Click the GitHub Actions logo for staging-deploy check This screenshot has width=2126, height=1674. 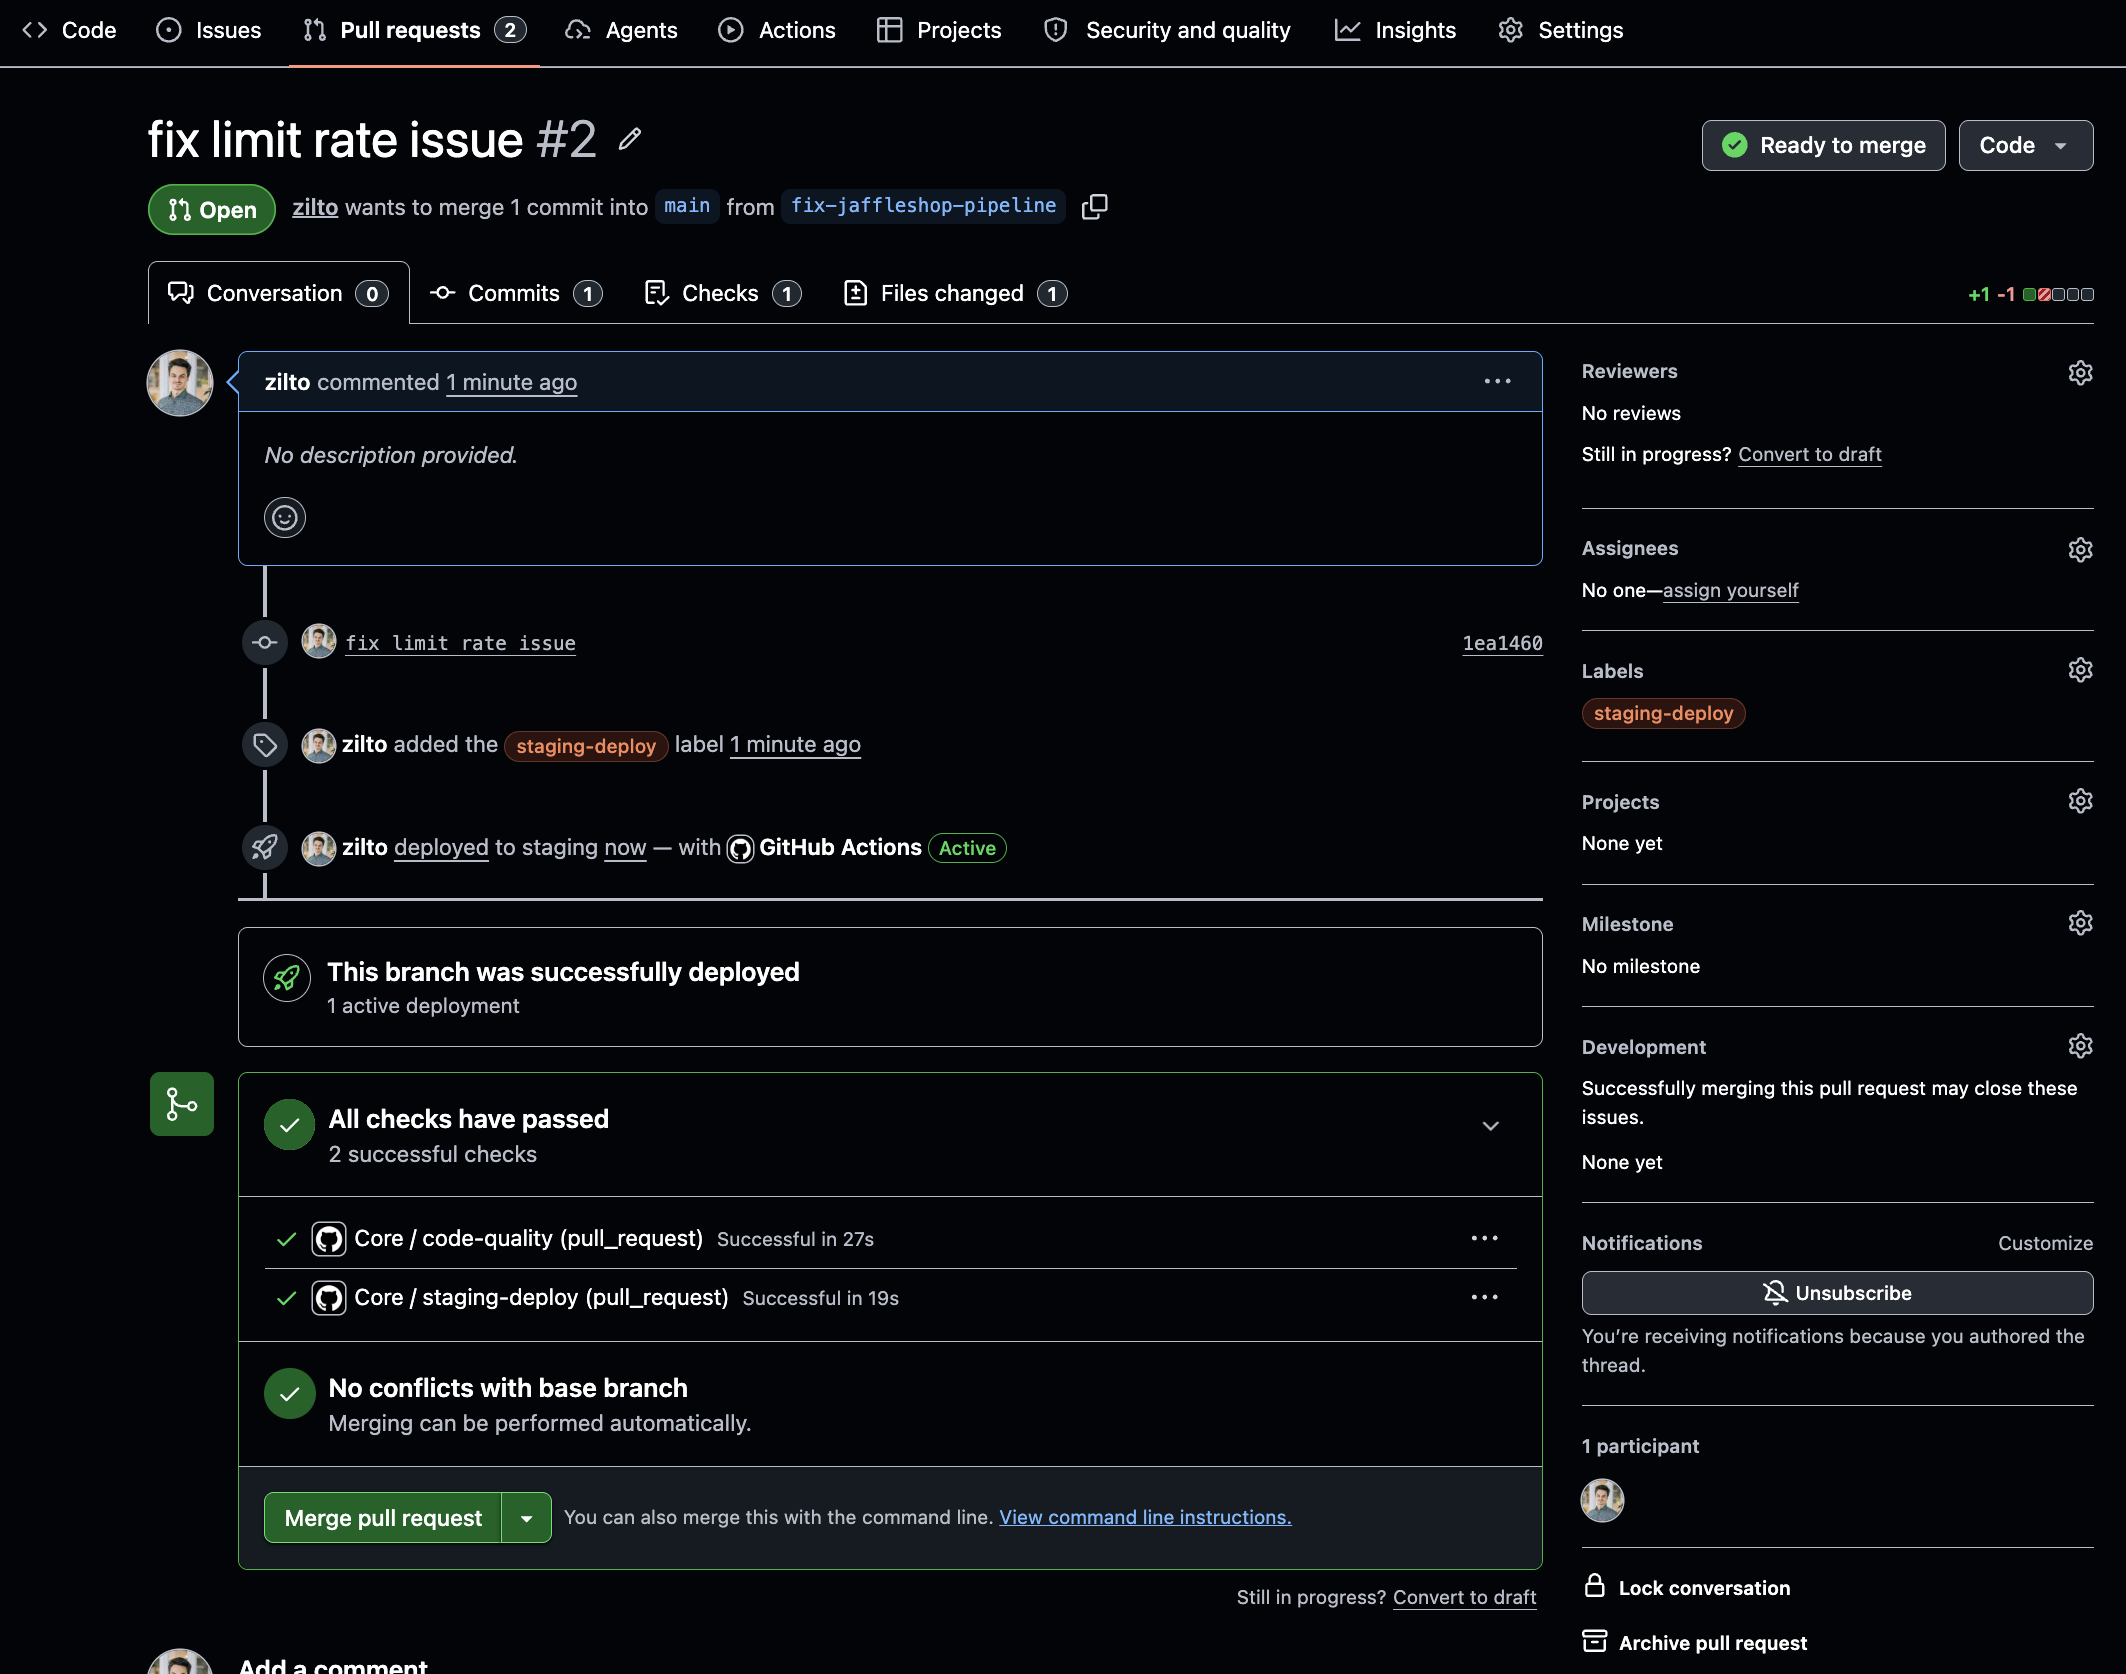click(329, 1298)
